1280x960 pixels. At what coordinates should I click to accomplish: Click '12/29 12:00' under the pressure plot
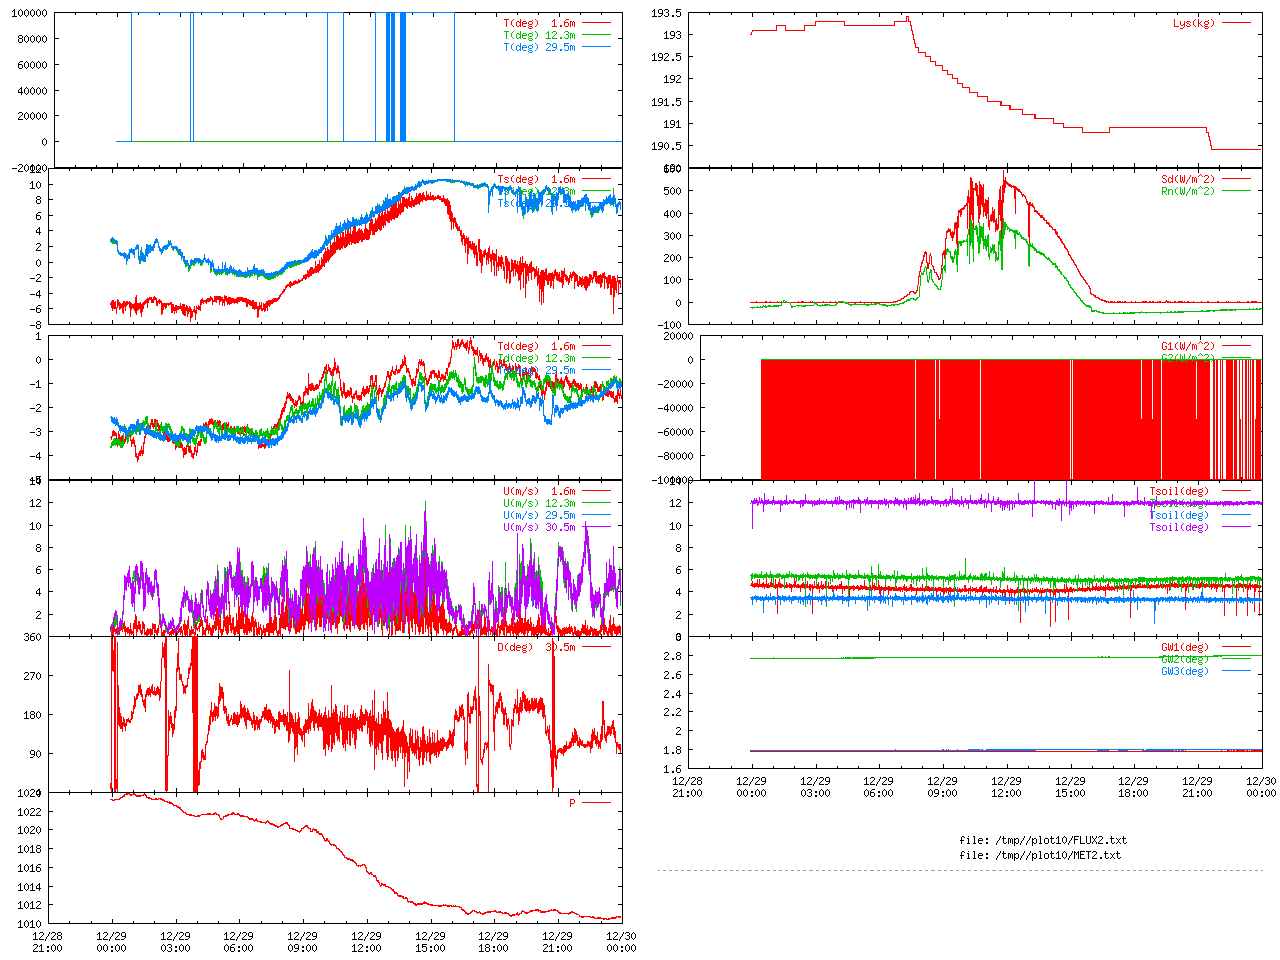tap(366, 942)
